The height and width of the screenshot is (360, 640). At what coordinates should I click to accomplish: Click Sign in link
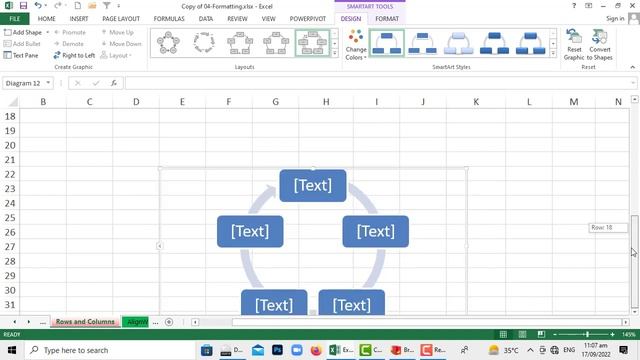[x=615, y=19]
